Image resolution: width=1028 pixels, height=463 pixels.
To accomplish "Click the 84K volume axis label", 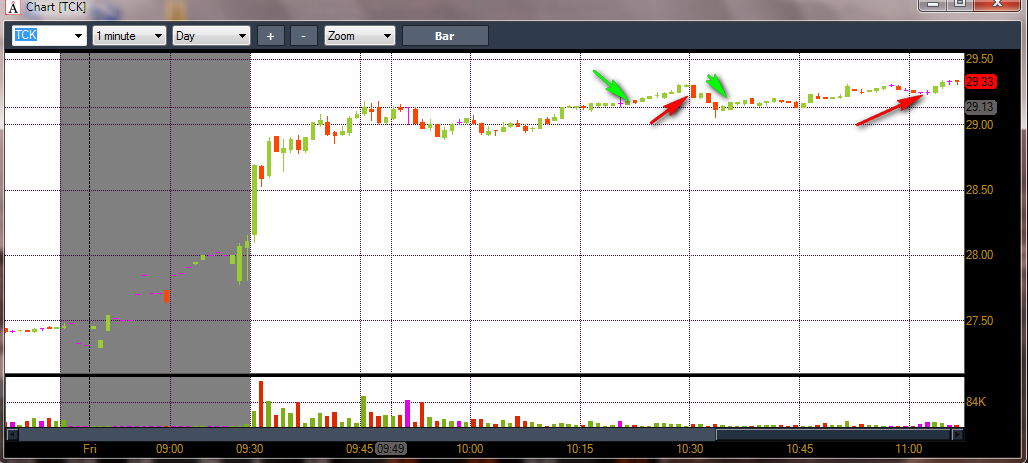I will coord(977,402).
